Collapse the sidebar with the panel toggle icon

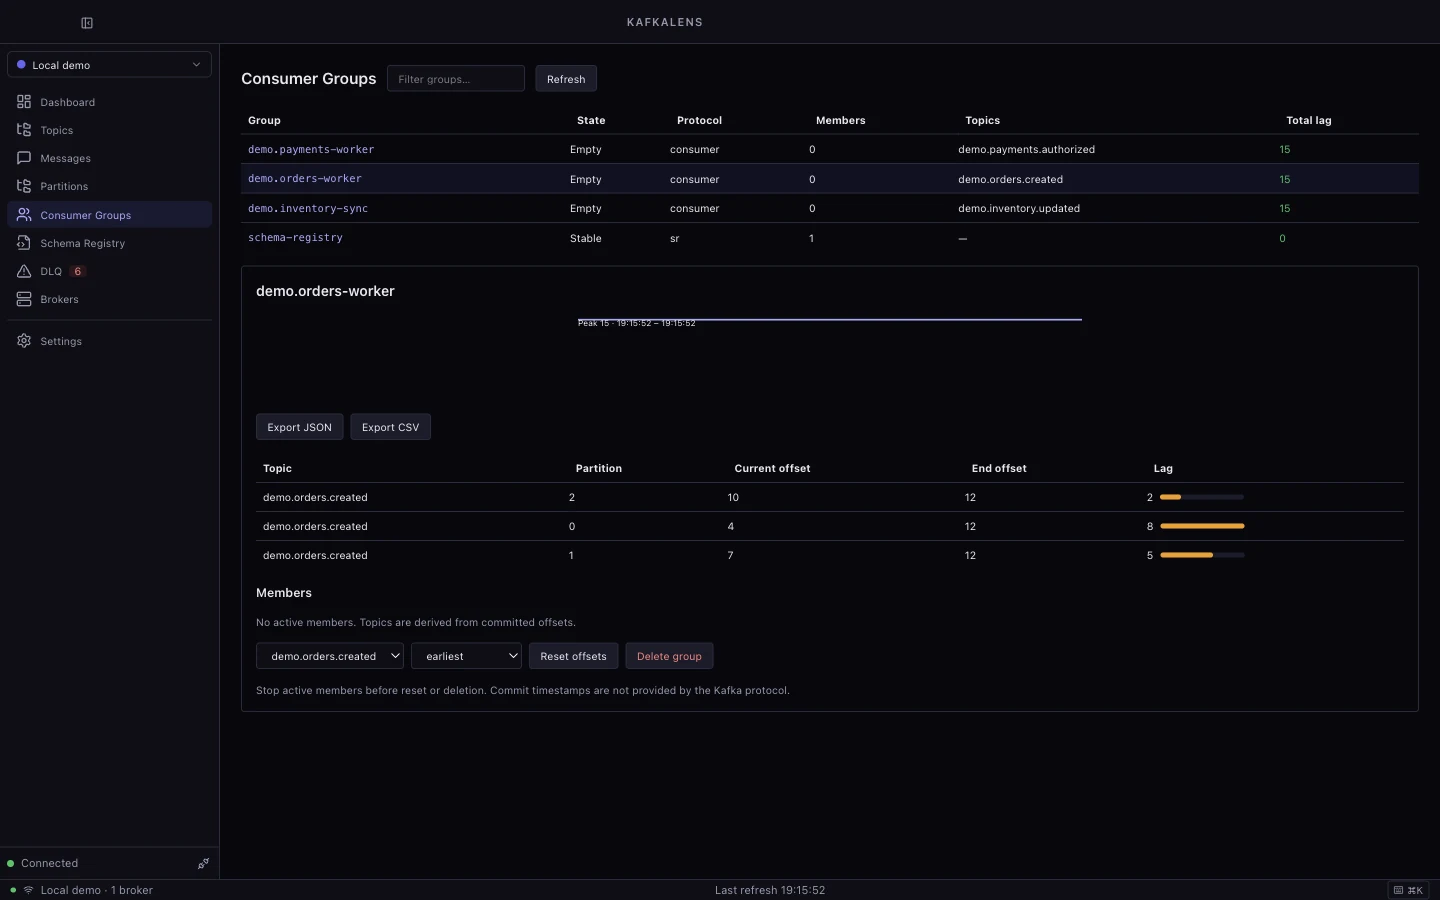tap(87, 23)
